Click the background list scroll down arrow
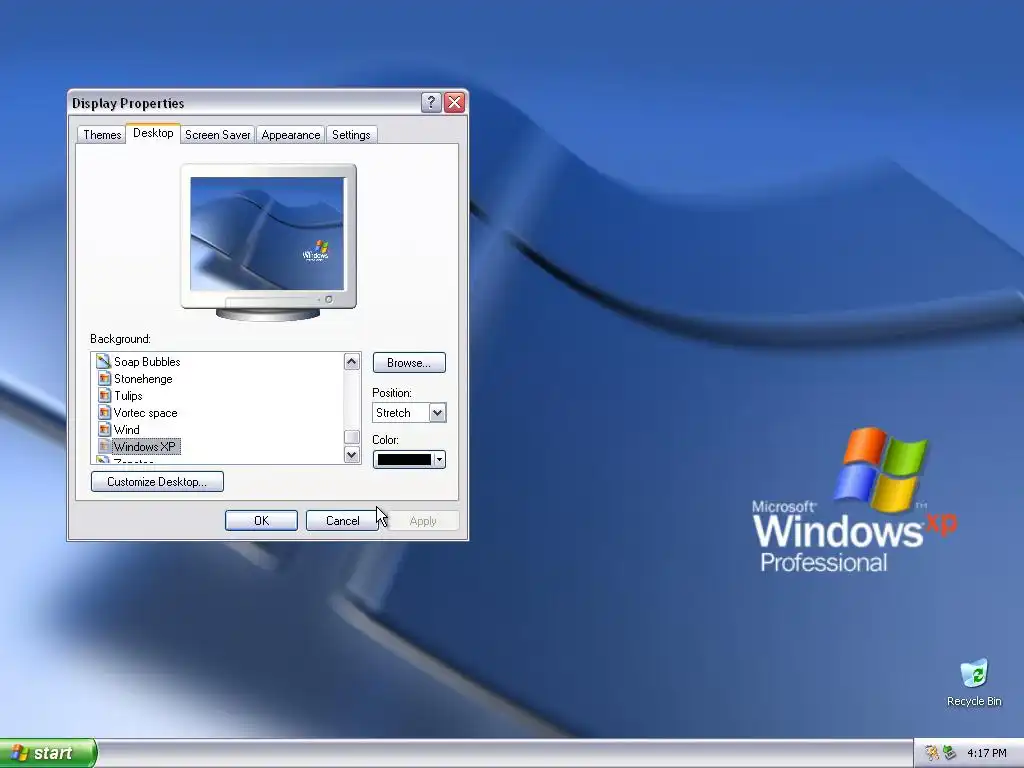Viewport: 1024px width, 768px height. 352,455
